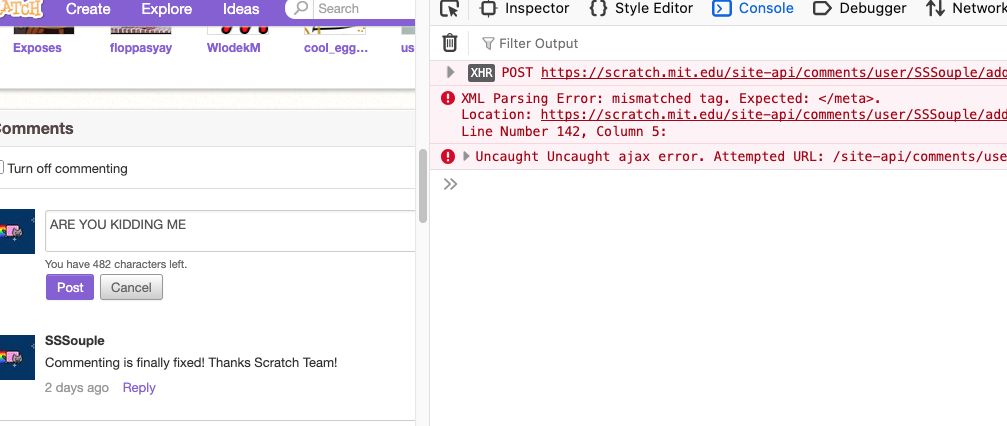Click the page vertical scrollbar thumb
1007x426 pixels.
click(423, 186)
